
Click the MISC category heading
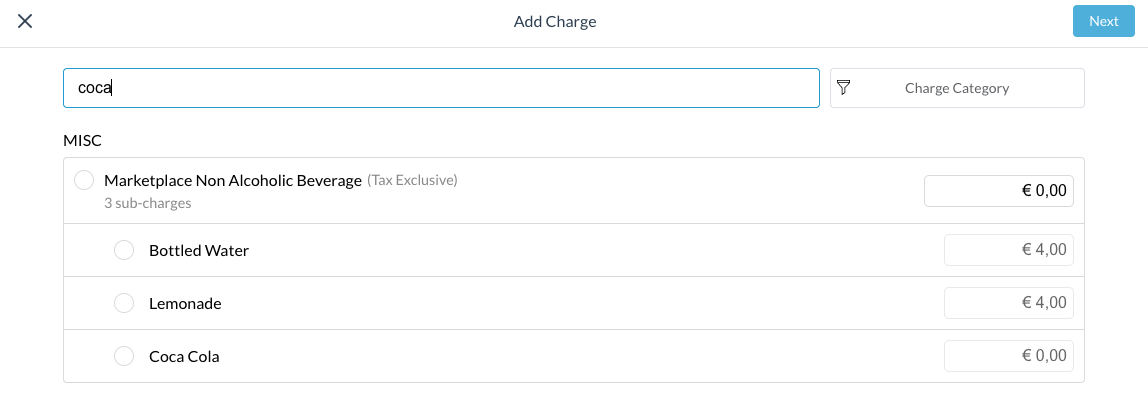82,139
